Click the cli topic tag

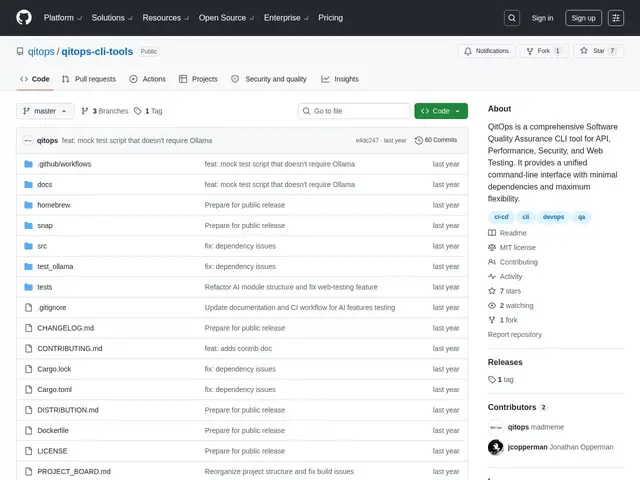[x=526, y=217]
